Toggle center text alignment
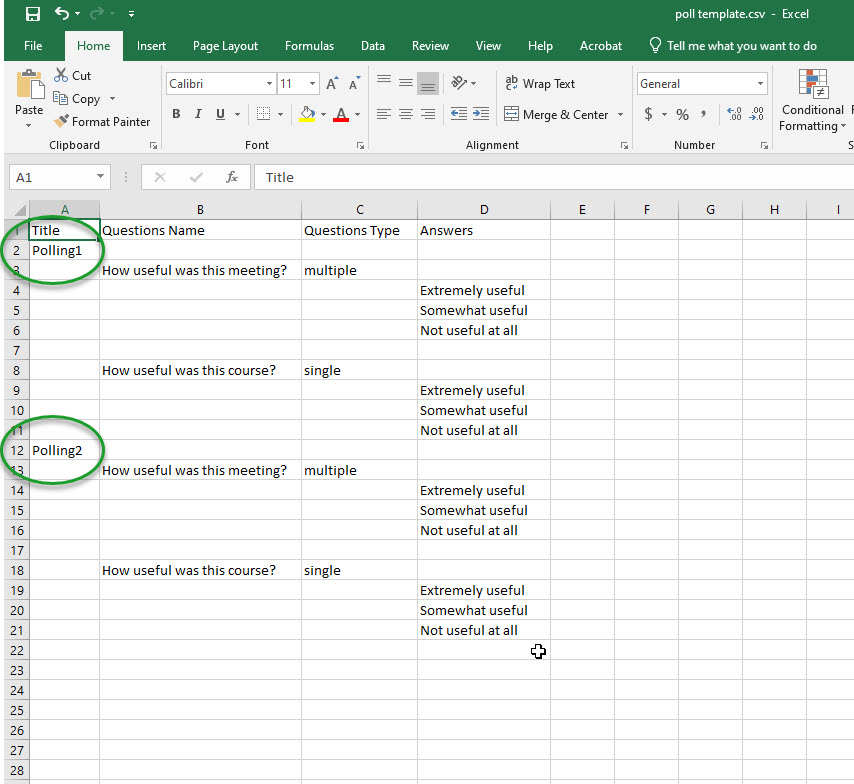Image resolution: width=854 pixels, height=784 pixels. coord(404,114)
